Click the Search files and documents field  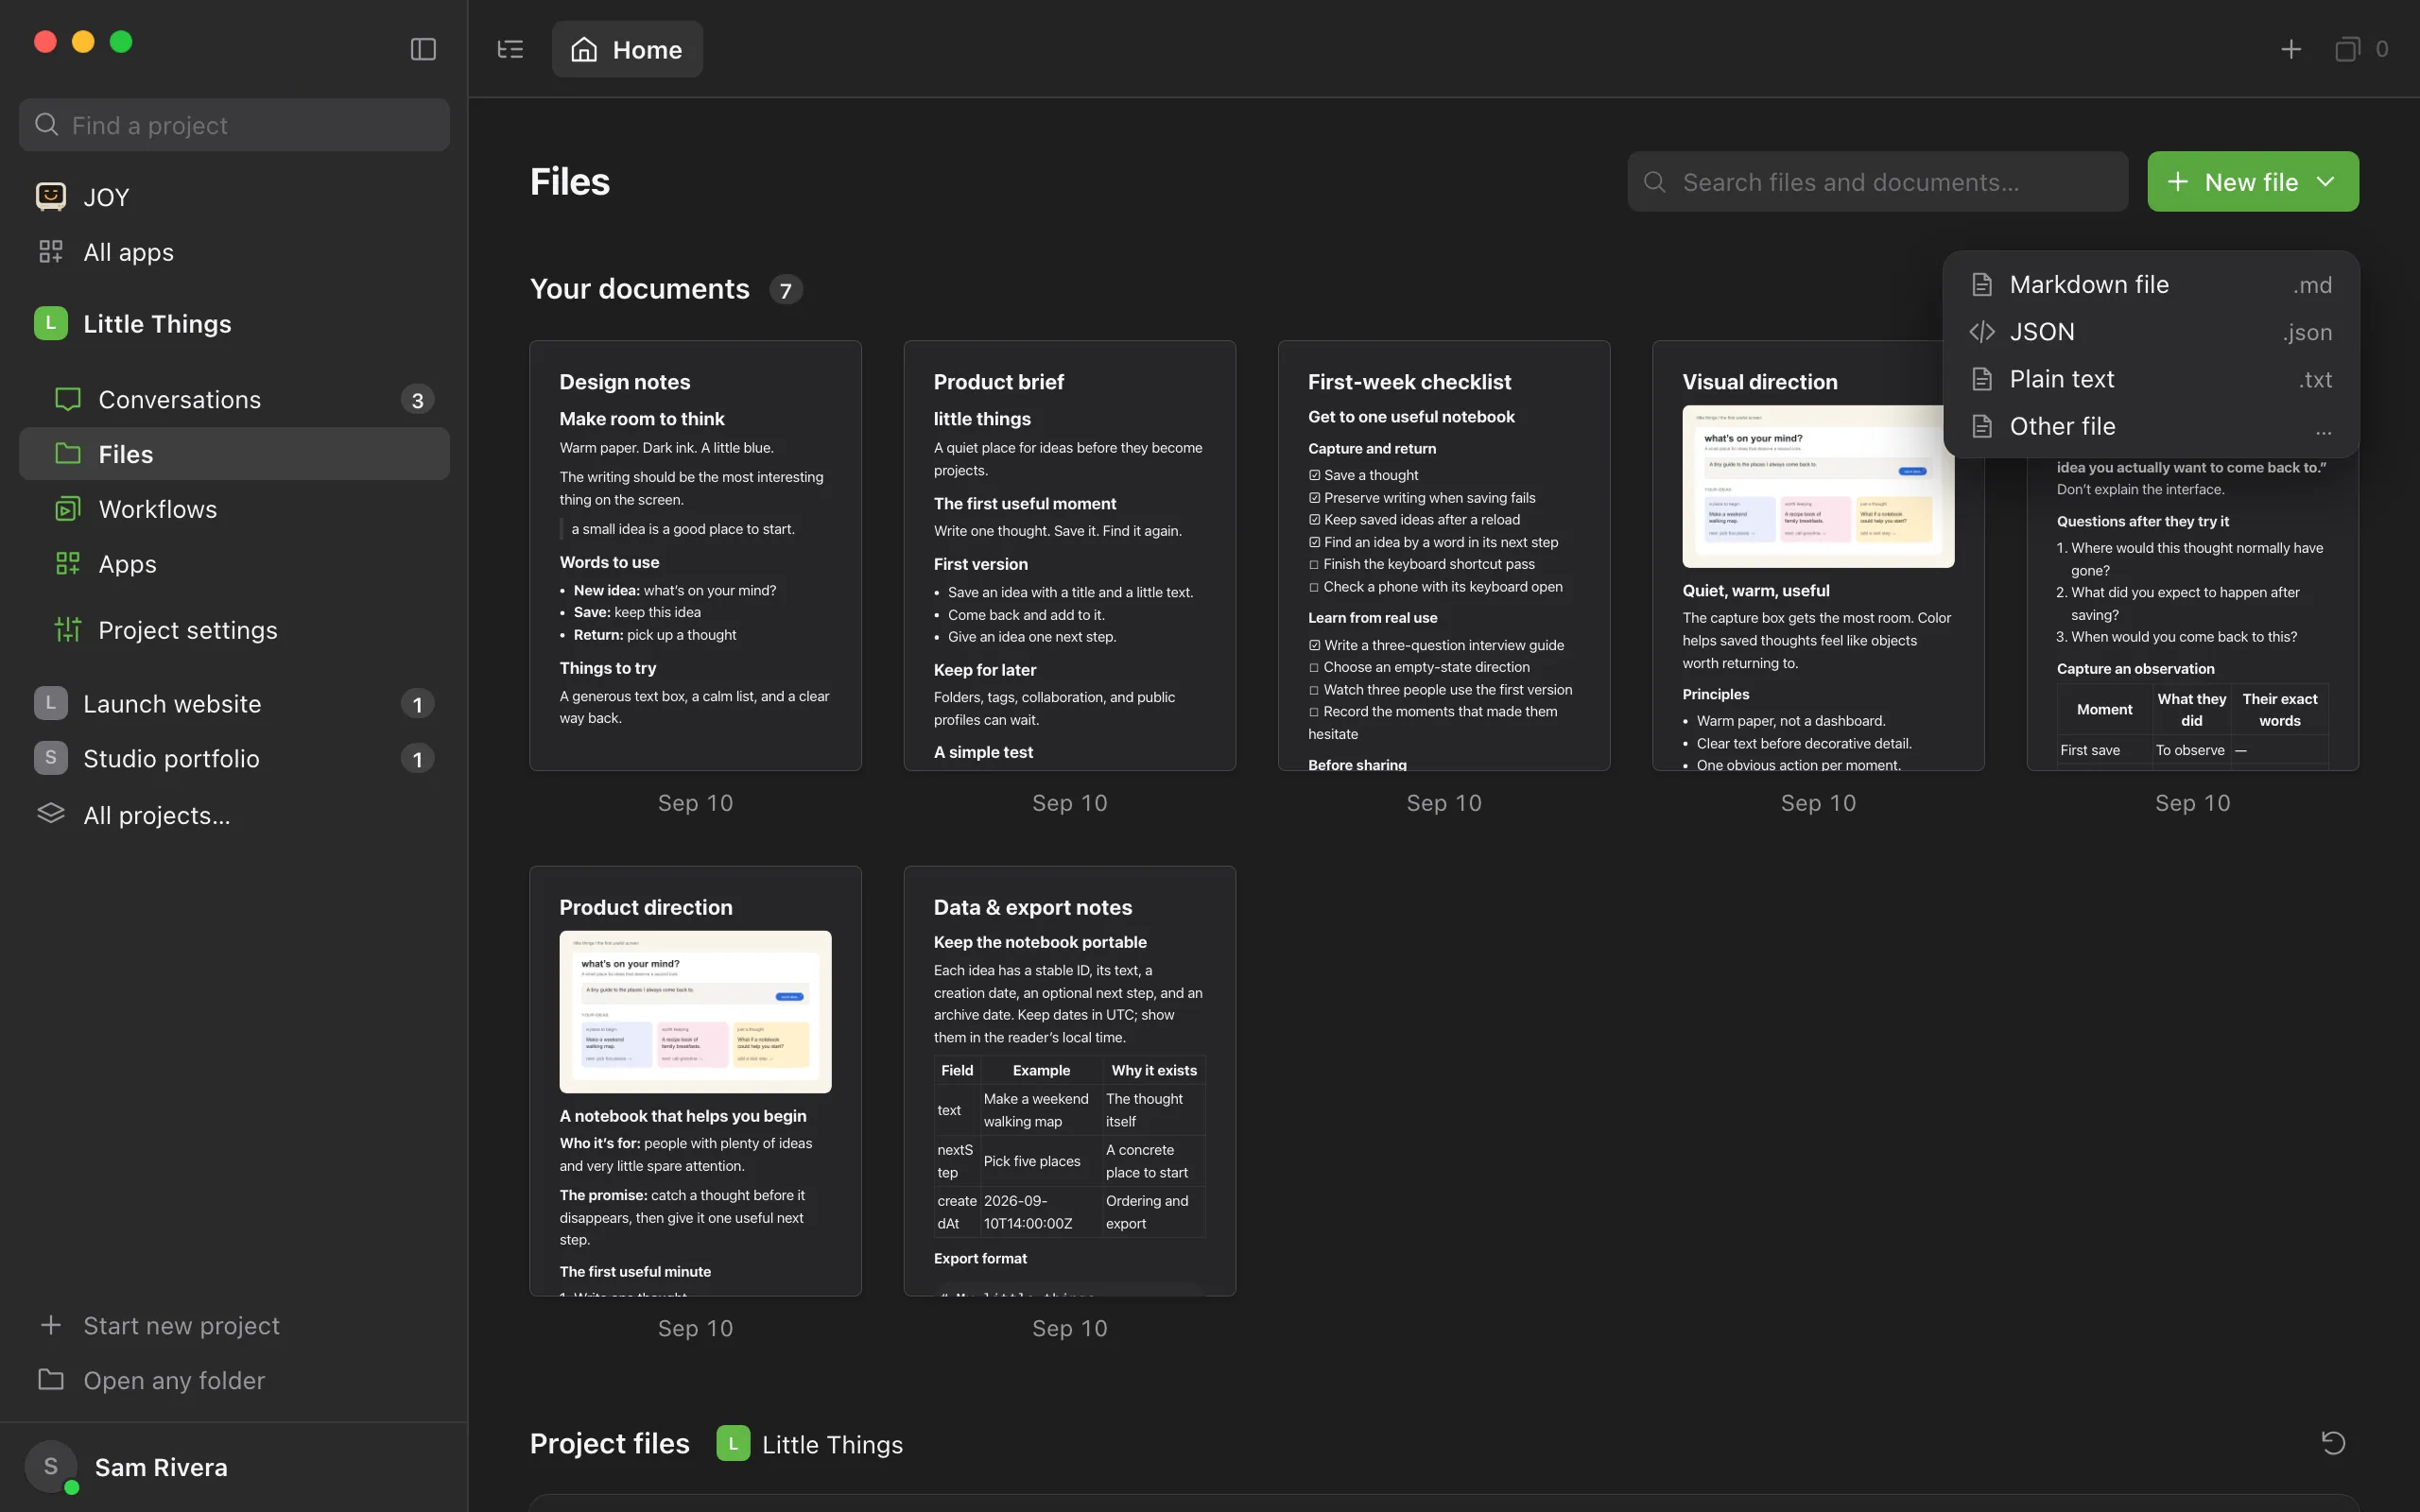pyautogui.click(x=1877, y=181)
